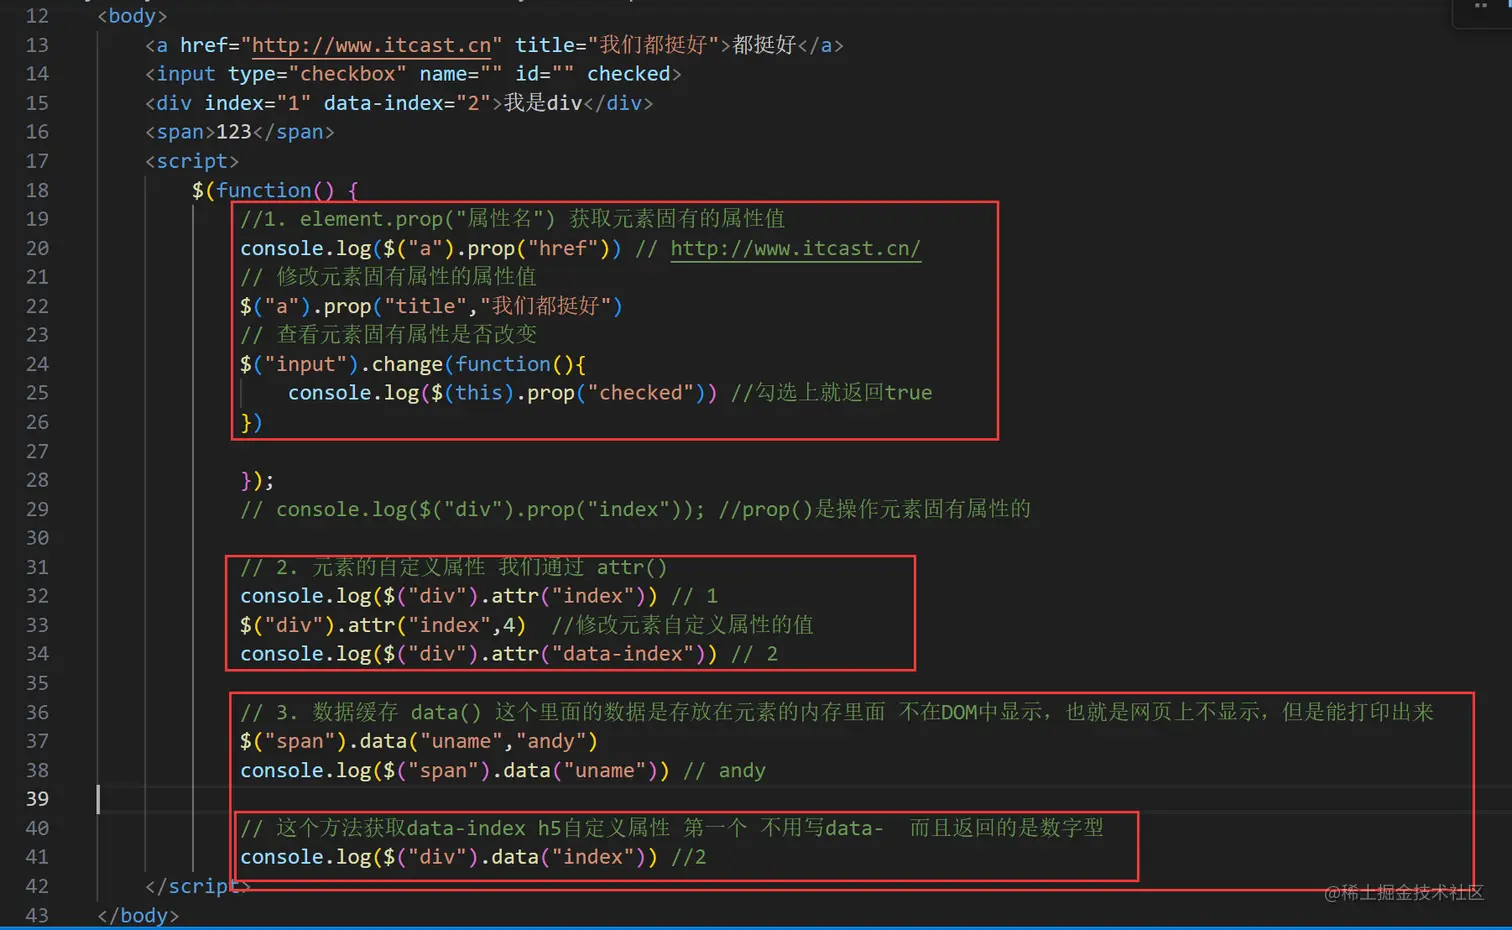Click line number 36 in the gutter
1512x930 pixels.
(37, 712)
